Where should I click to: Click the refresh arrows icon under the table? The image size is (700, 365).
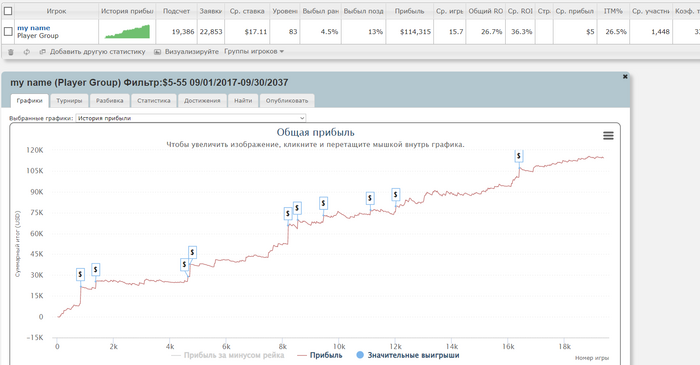(27, 52)
